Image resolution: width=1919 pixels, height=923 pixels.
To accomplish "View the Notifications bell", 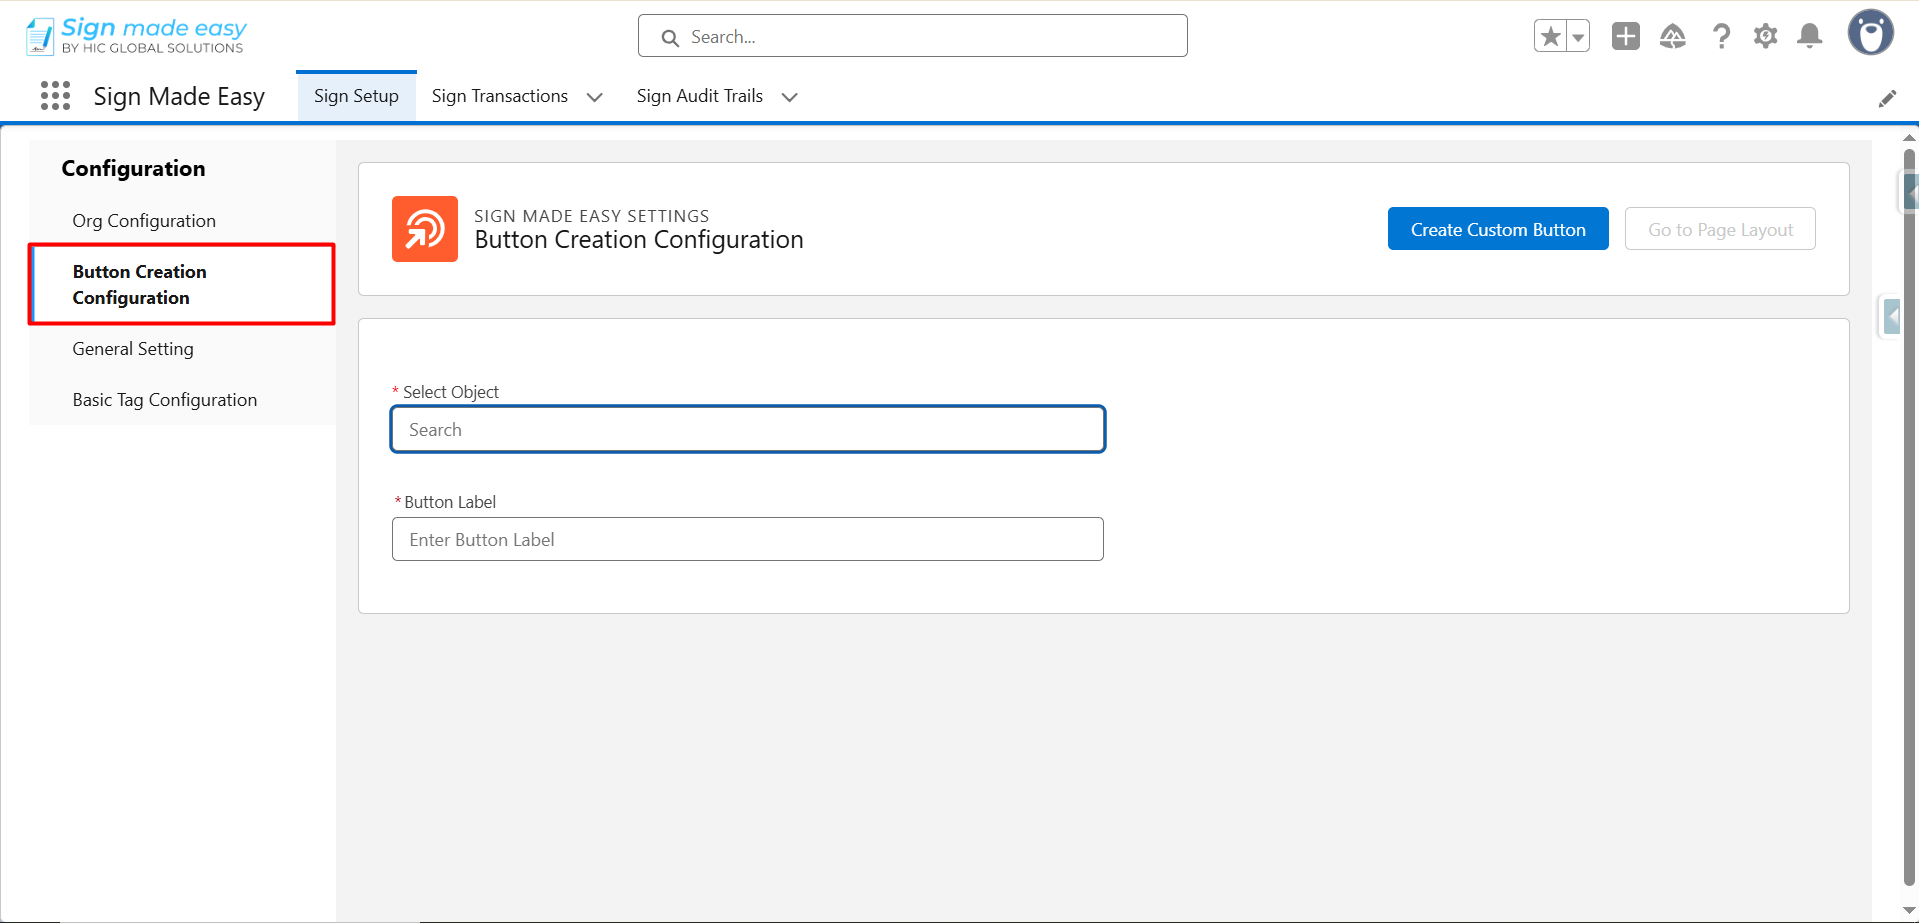I will [1809, 37].
